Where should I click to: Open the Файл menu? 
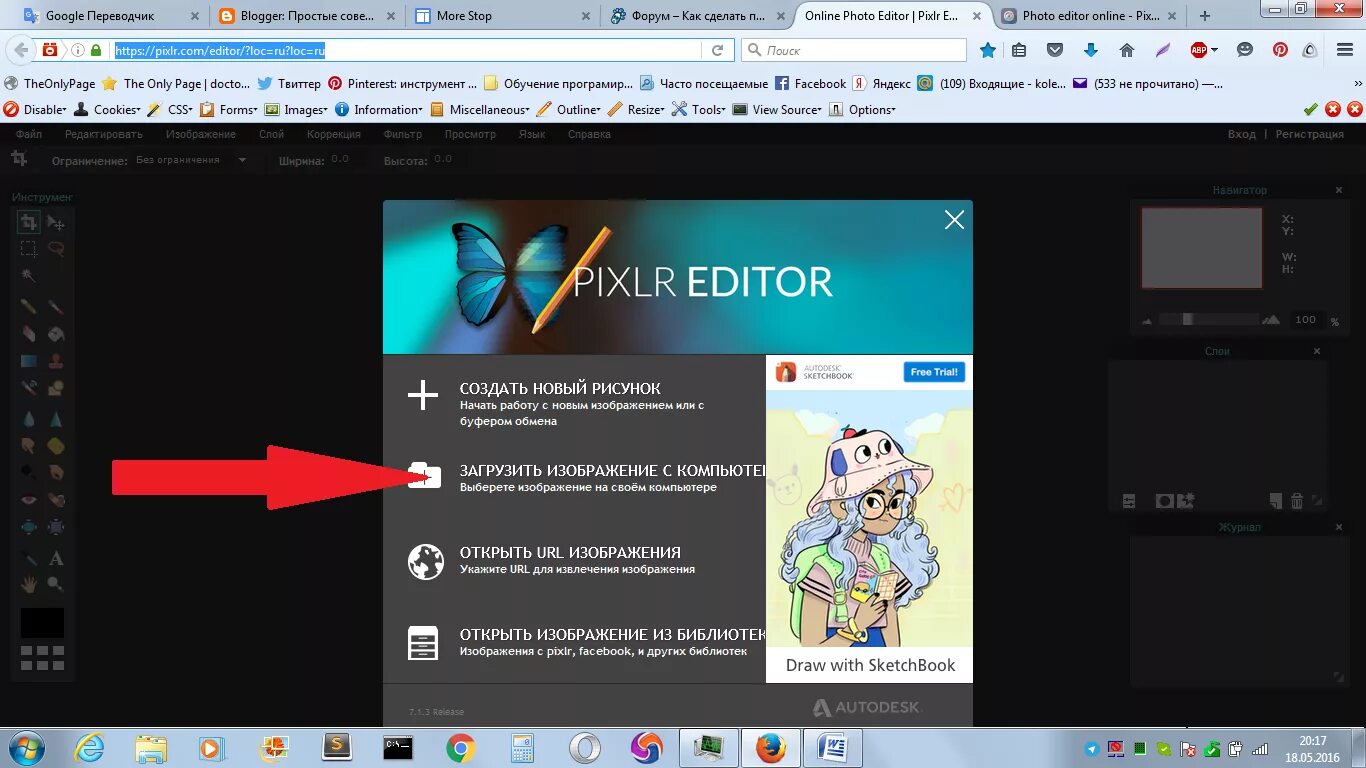(29, 134)
